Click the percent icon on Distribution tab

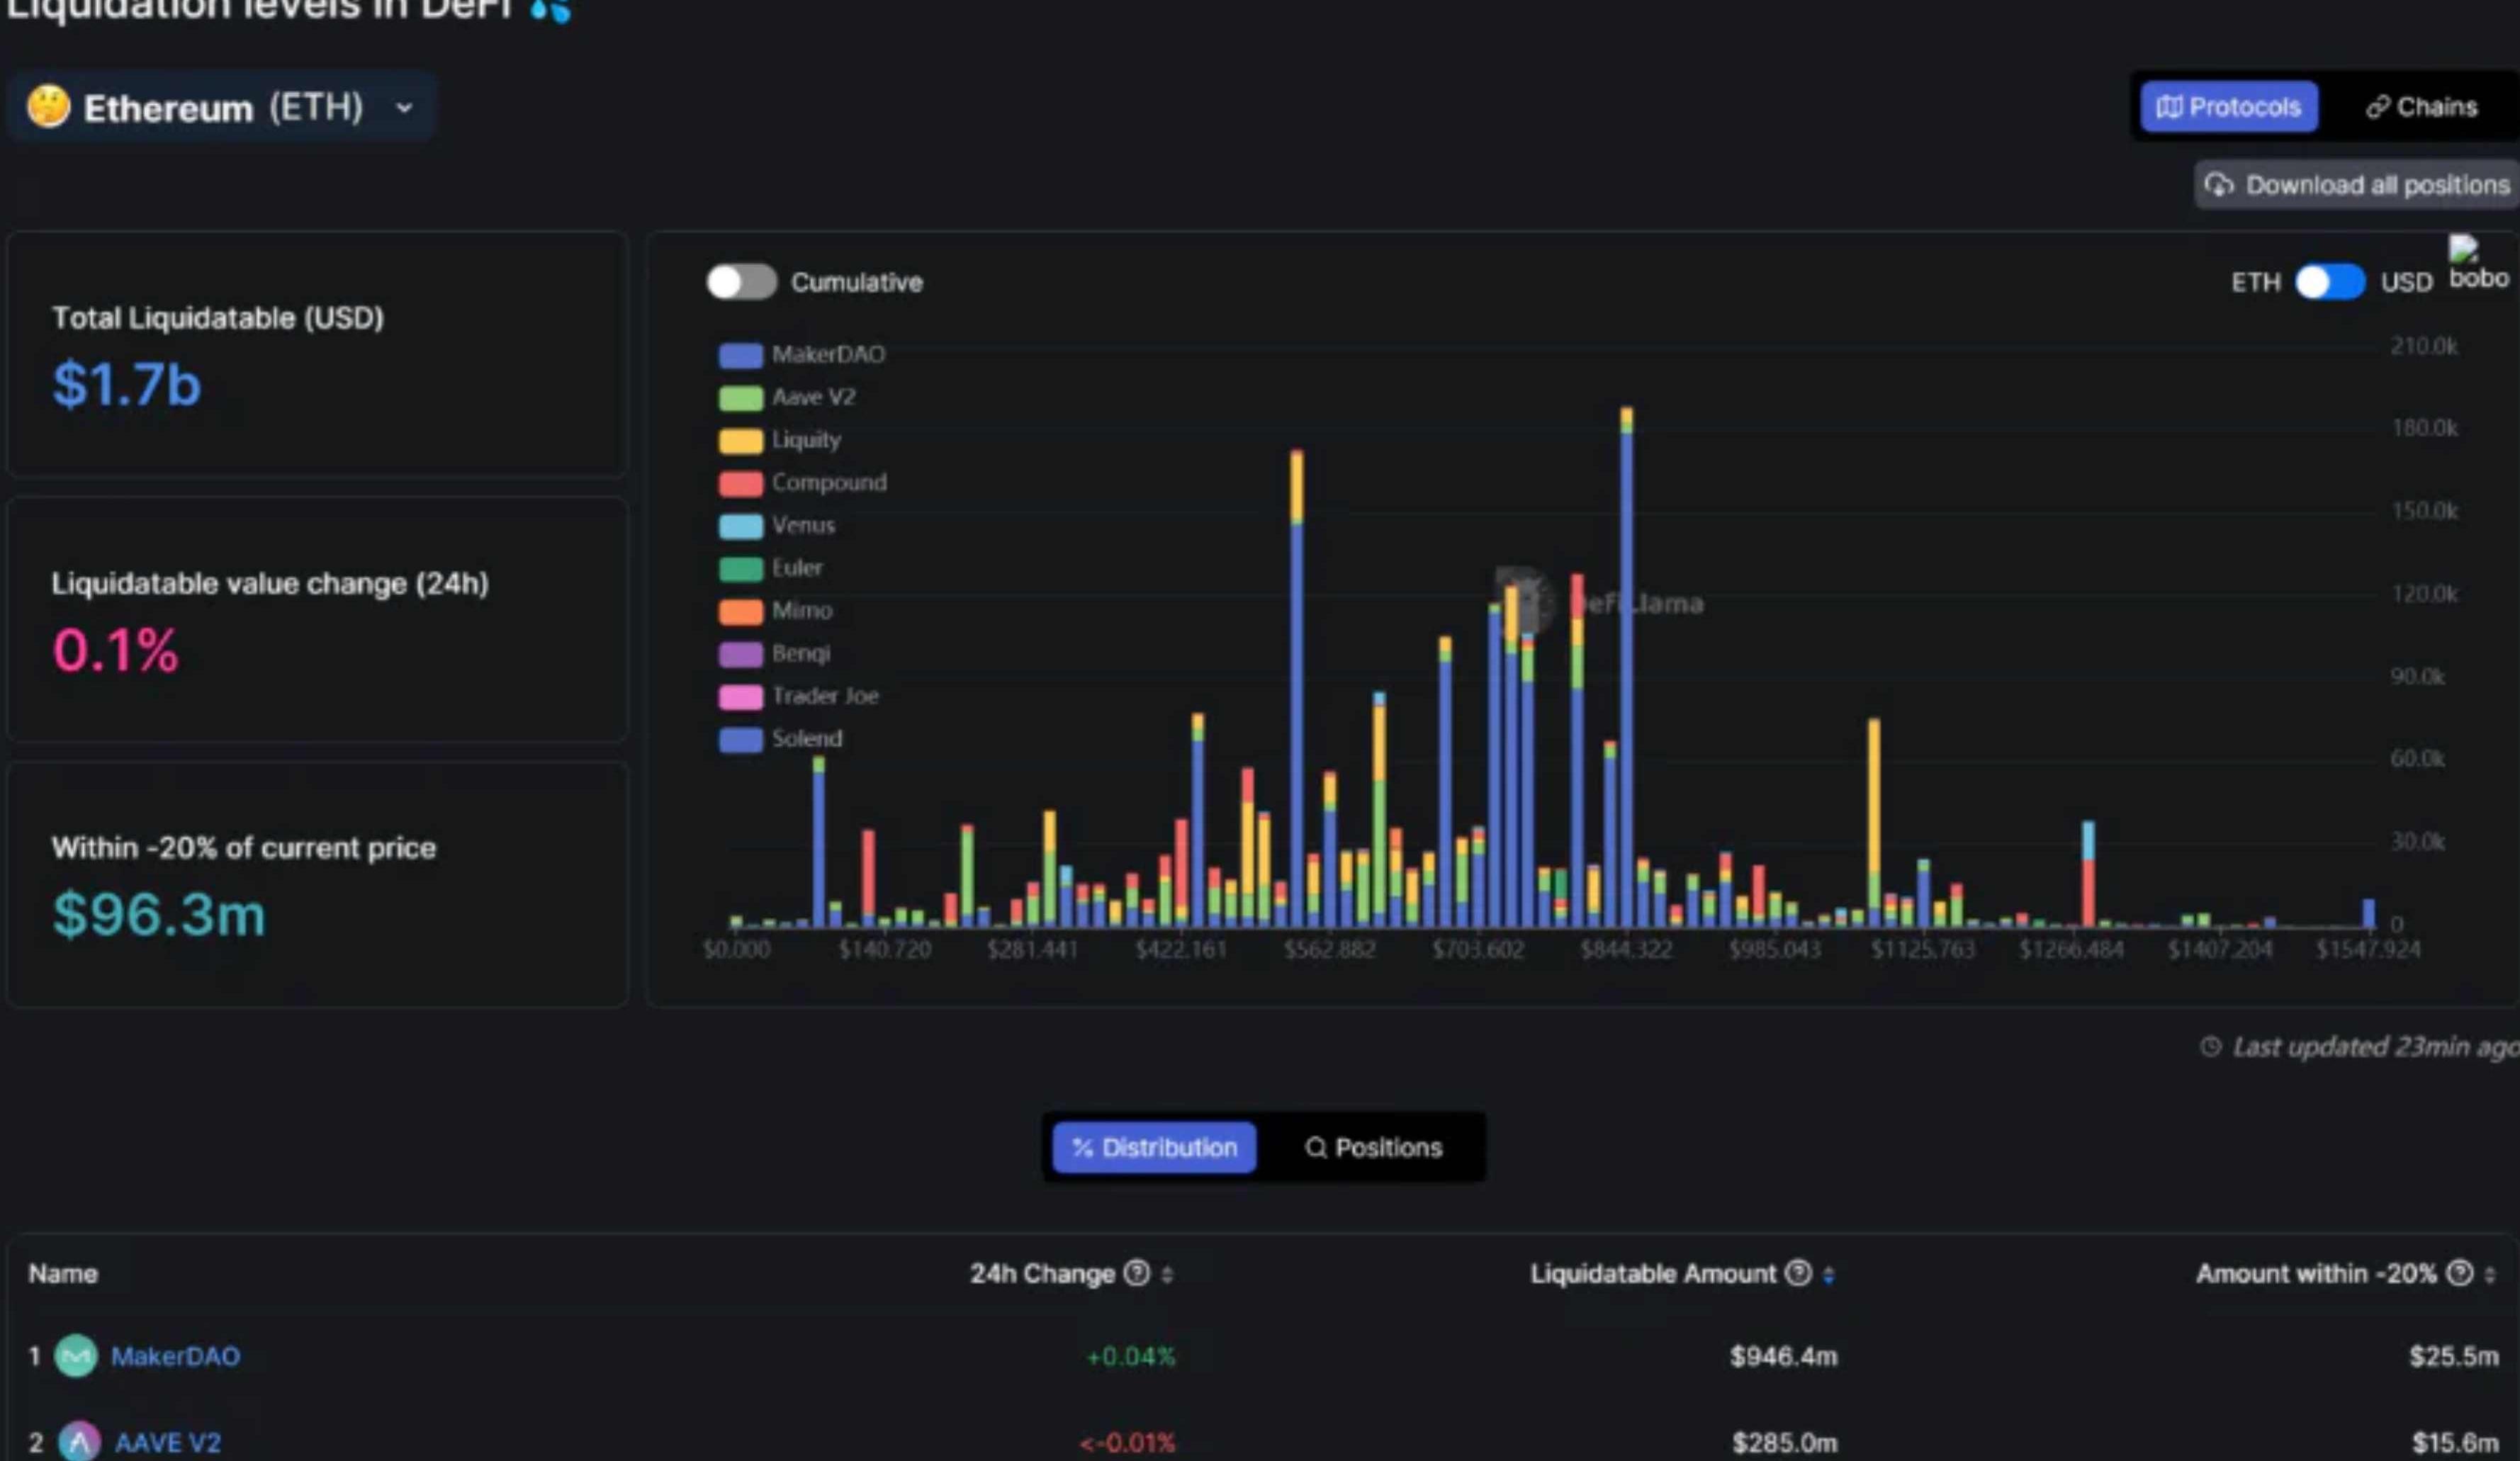tap(1082, 1148)
